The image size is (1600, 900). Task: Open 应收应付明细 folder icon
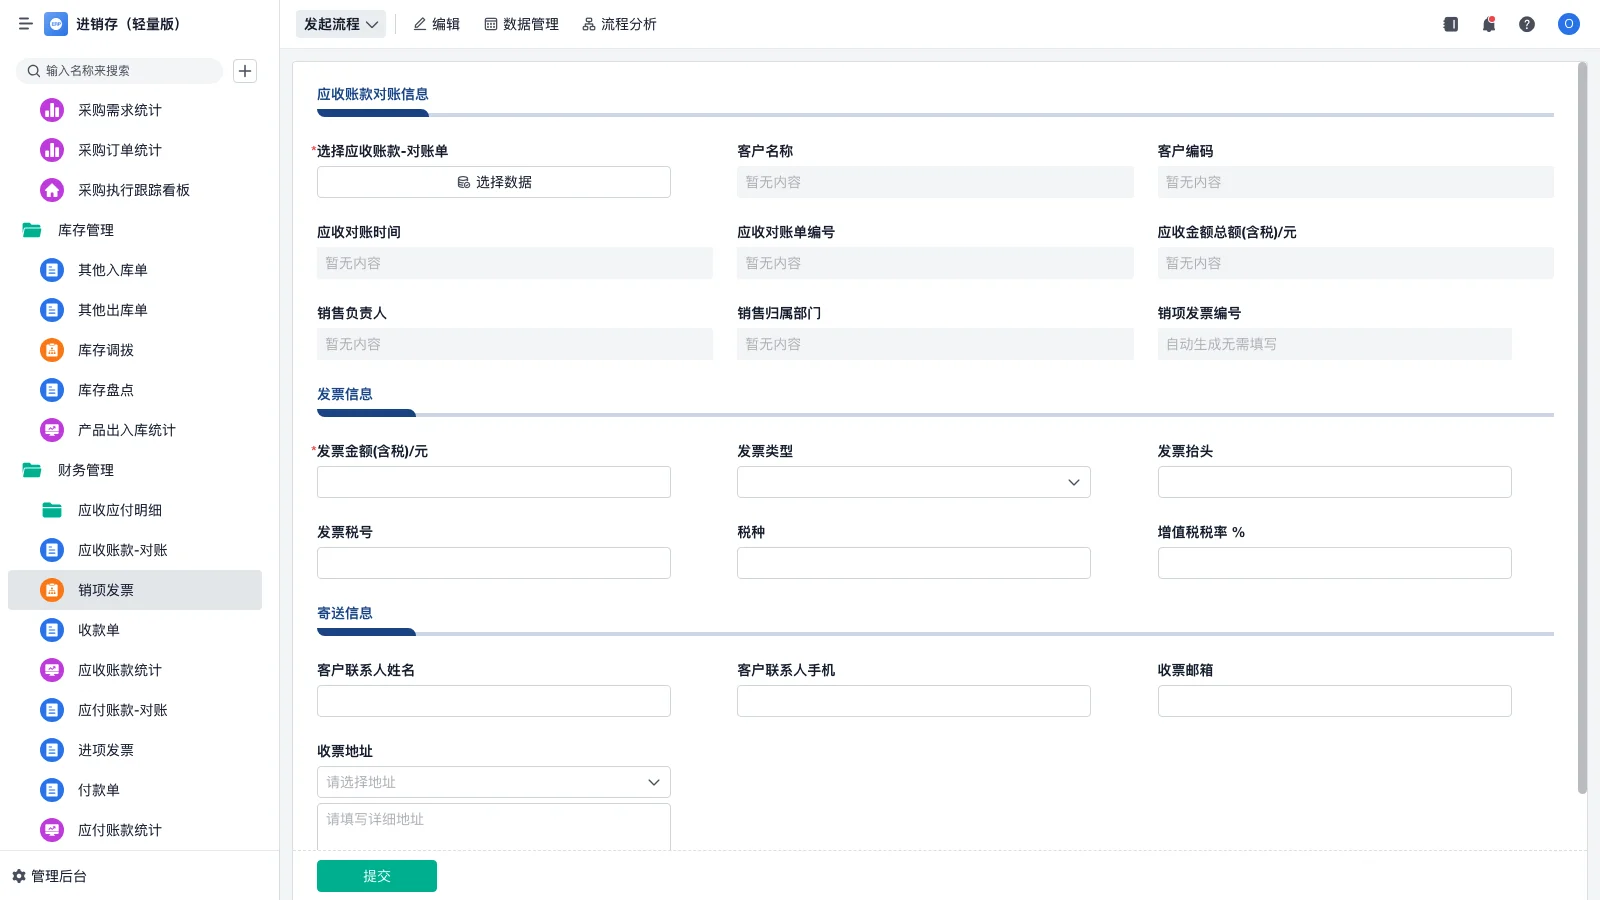[x=52, y=510]
